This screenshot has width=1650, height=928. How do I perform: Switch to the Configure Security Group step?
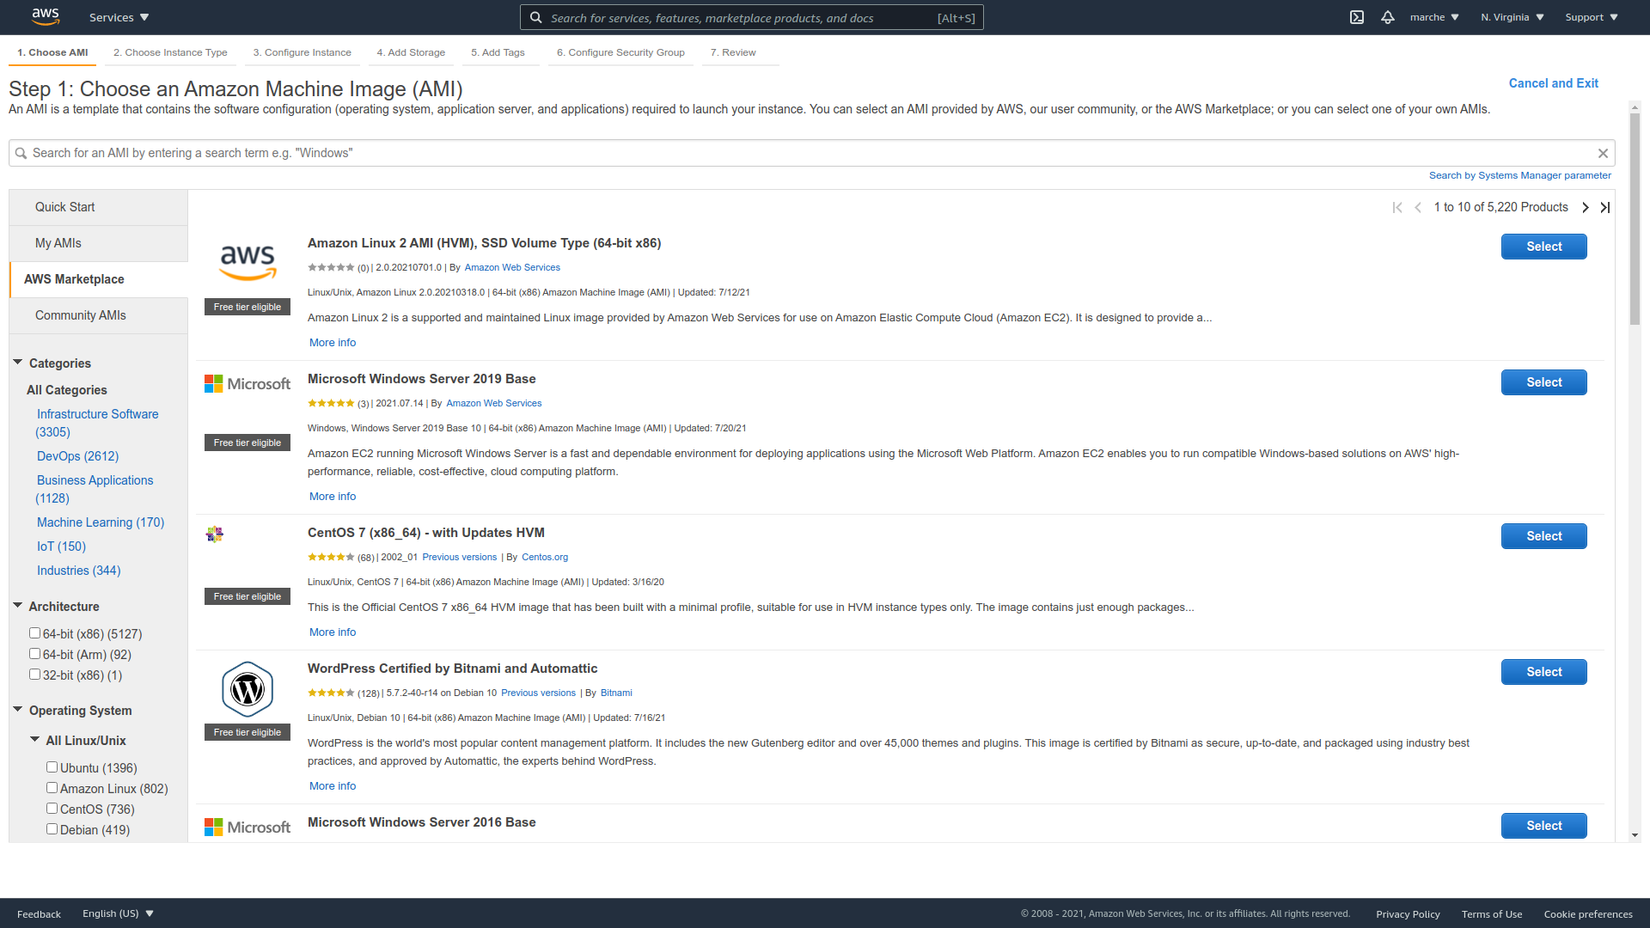621,52
